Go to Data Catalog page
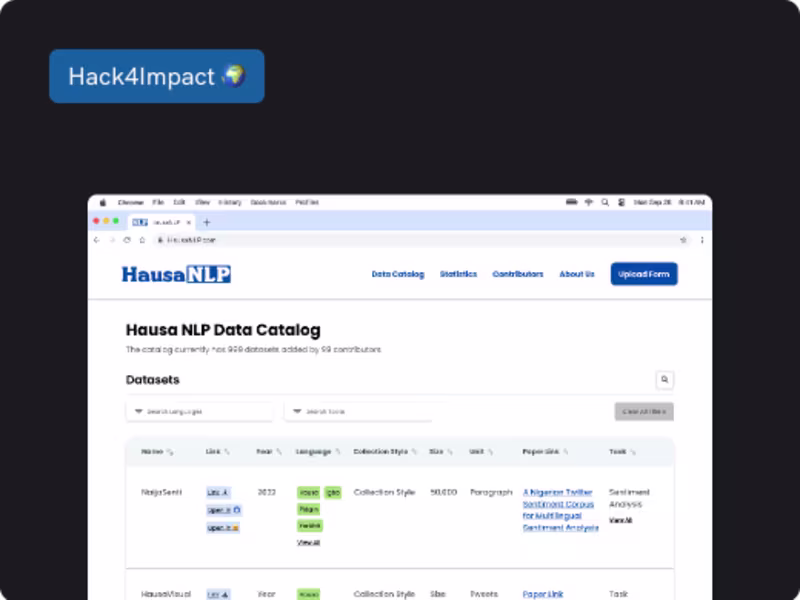Image resolution: width=800 pixels, height=600 pixels. tap(398, 274)
